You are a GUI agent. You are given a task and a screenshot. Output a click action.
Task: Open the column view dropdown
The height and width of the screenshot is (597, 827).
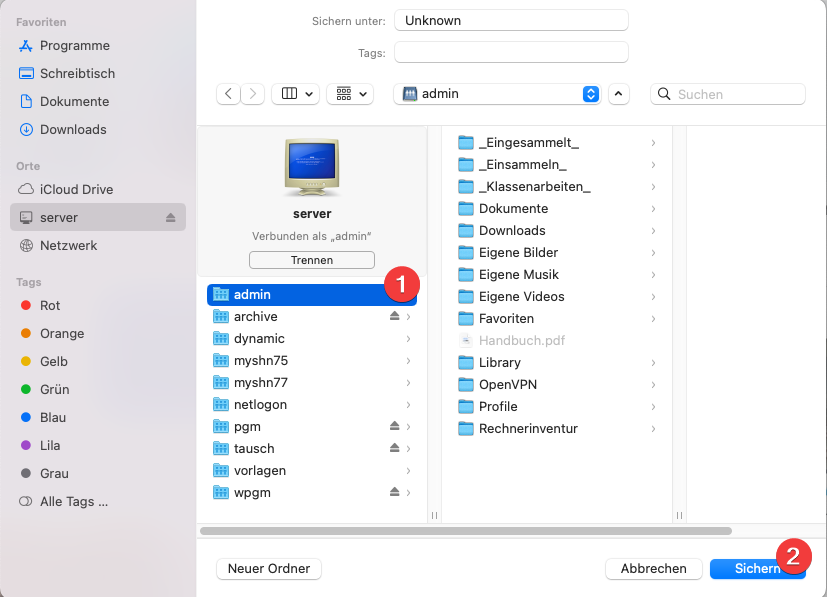click(x=295, y=94)
